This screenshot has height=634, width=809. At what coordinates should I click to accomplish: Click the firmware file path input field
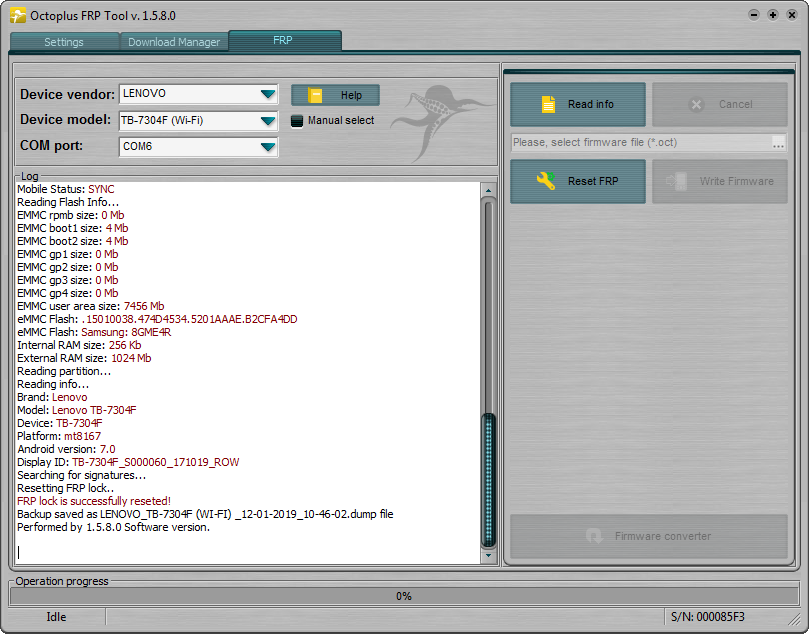pos(641,143)
